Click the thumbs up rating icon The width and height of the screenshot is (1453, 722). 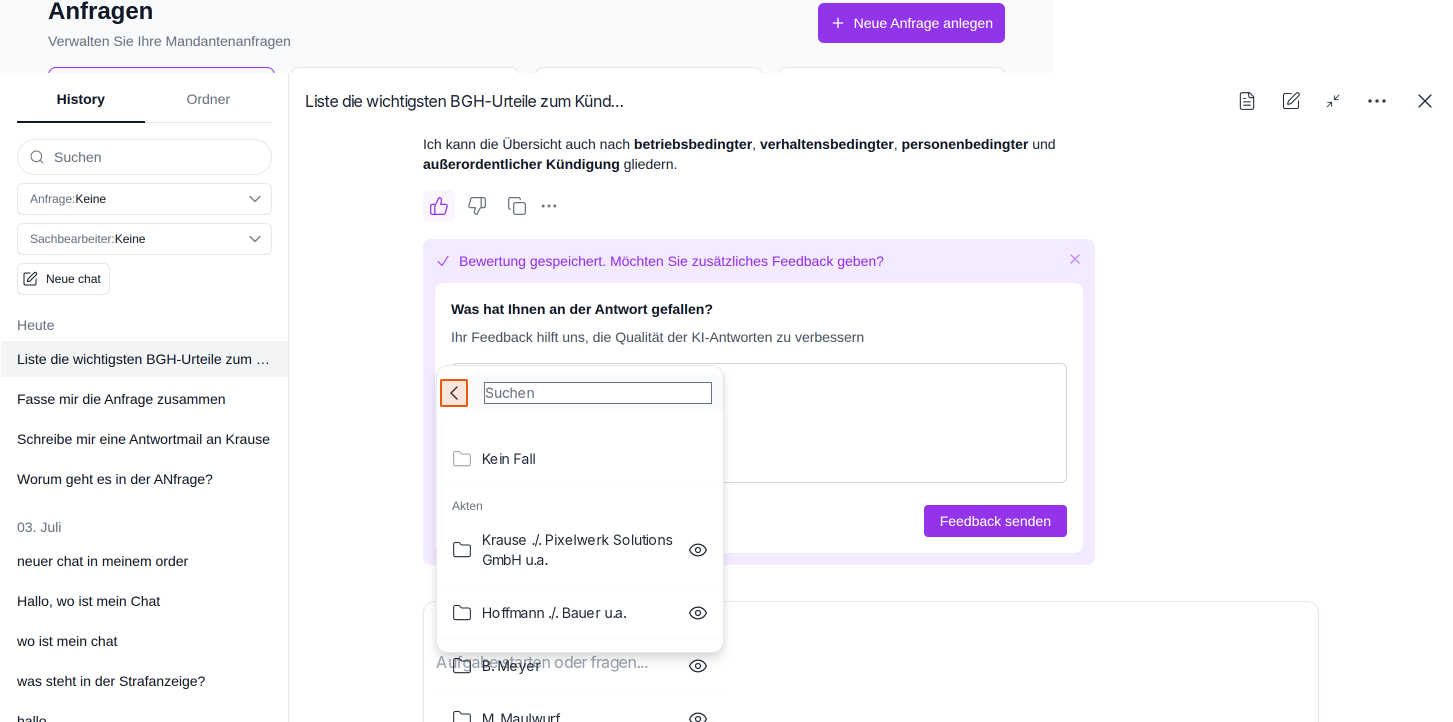pyautogui.click(x=439, y=206)
